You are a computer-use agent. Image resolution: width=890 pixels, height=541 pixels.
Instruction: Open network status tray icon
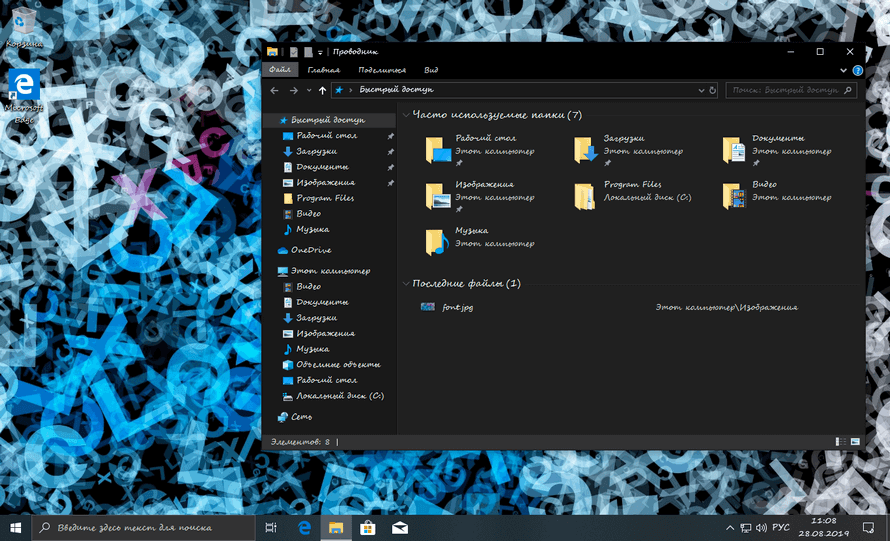tap(746, 529)
